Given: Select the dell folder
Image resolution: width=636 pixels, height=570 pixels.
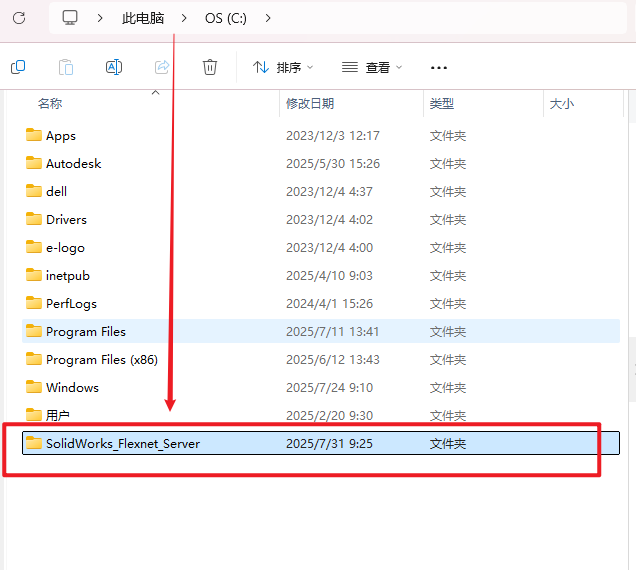Looking at the screenshot, I should pyautogui.click(x=320, y=191).
